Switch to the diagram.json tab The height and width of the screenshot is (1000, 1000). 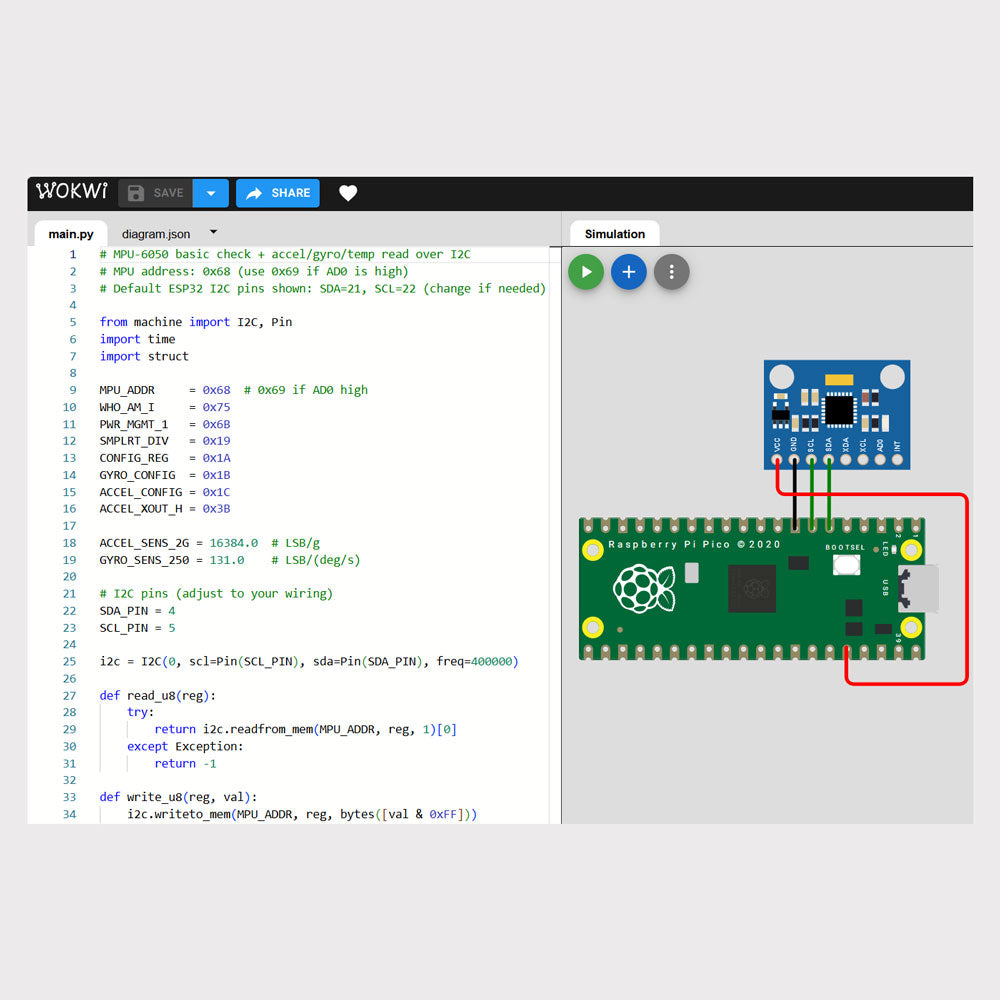pyautogui.click(x=156, y=234)
